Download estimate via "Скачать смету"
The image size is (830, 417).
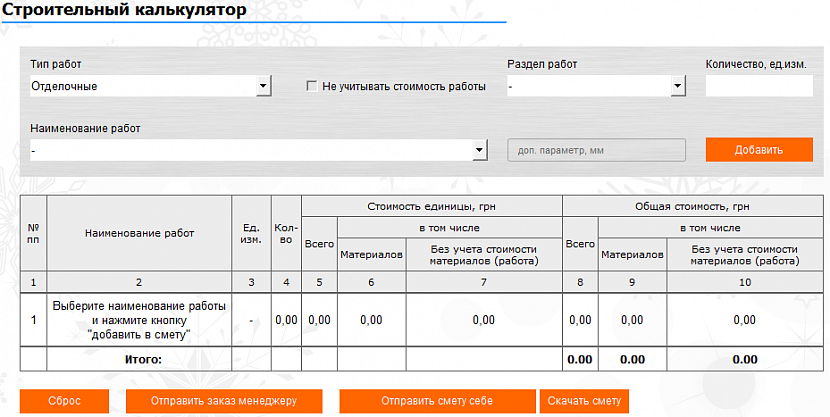coord(585,401)
